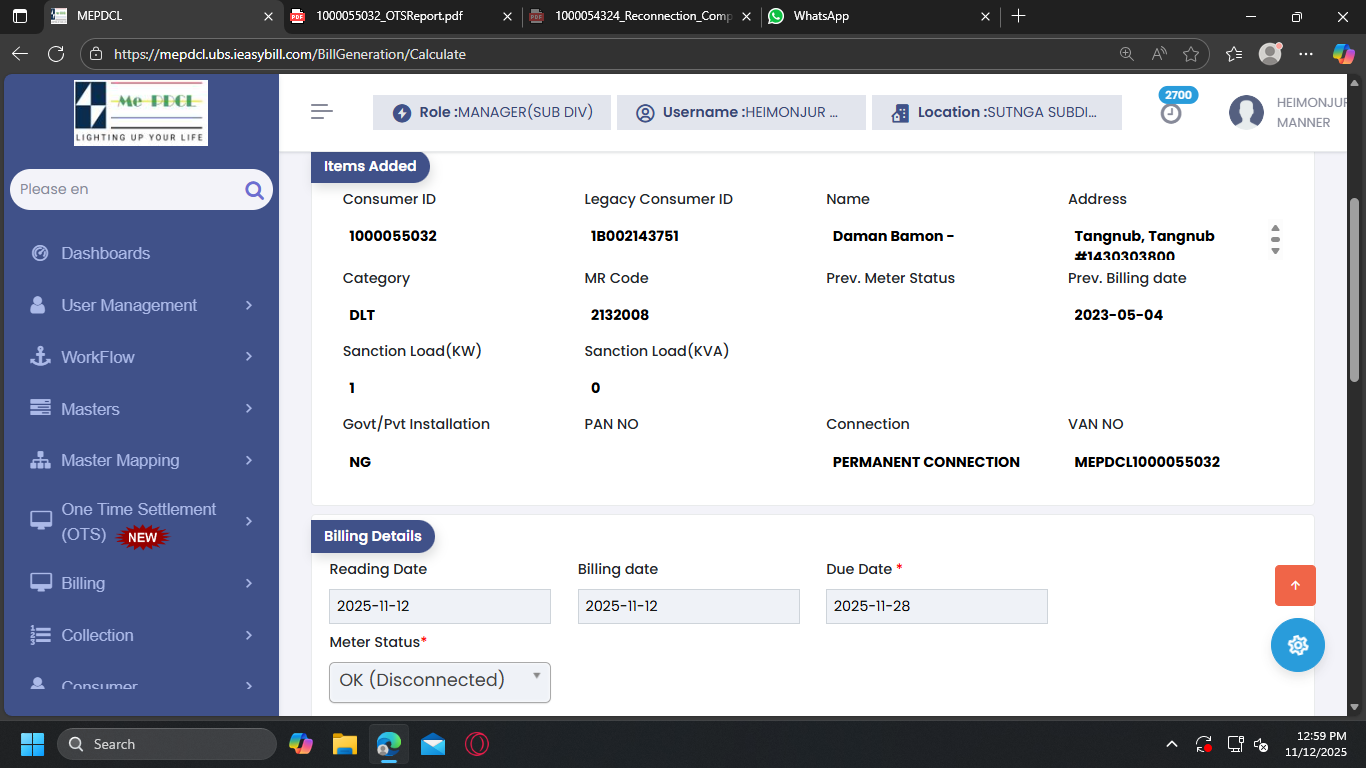Switch to the 1000055032_OTSReport.pdf tab
The height and width of the screenshot is (768, 1366).
click(x=401, y=16)
